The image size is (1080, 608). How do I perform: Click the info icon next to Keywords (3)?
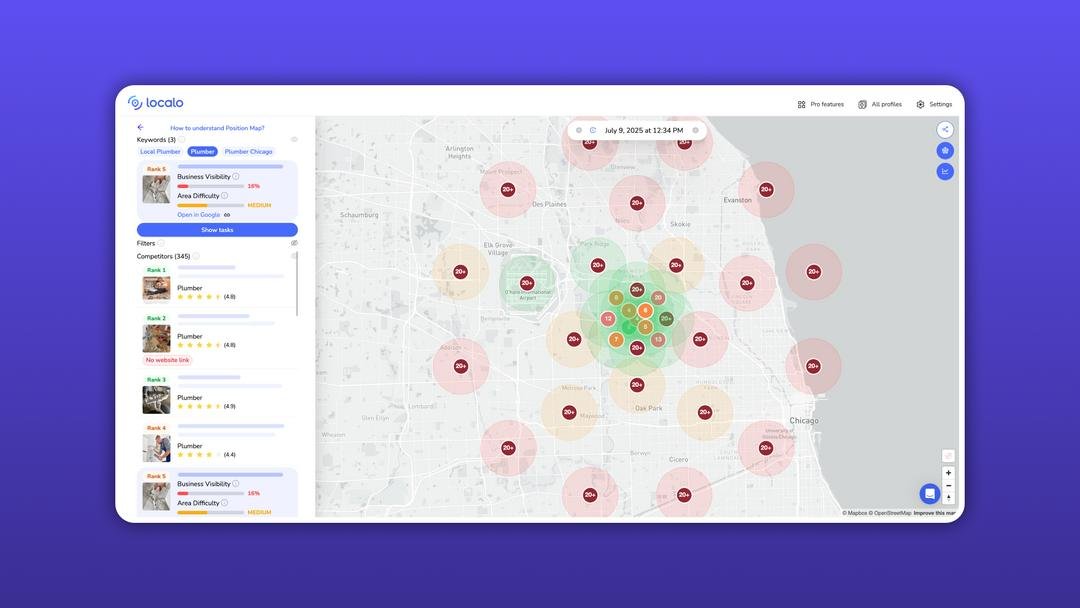(x=182, y=140)
